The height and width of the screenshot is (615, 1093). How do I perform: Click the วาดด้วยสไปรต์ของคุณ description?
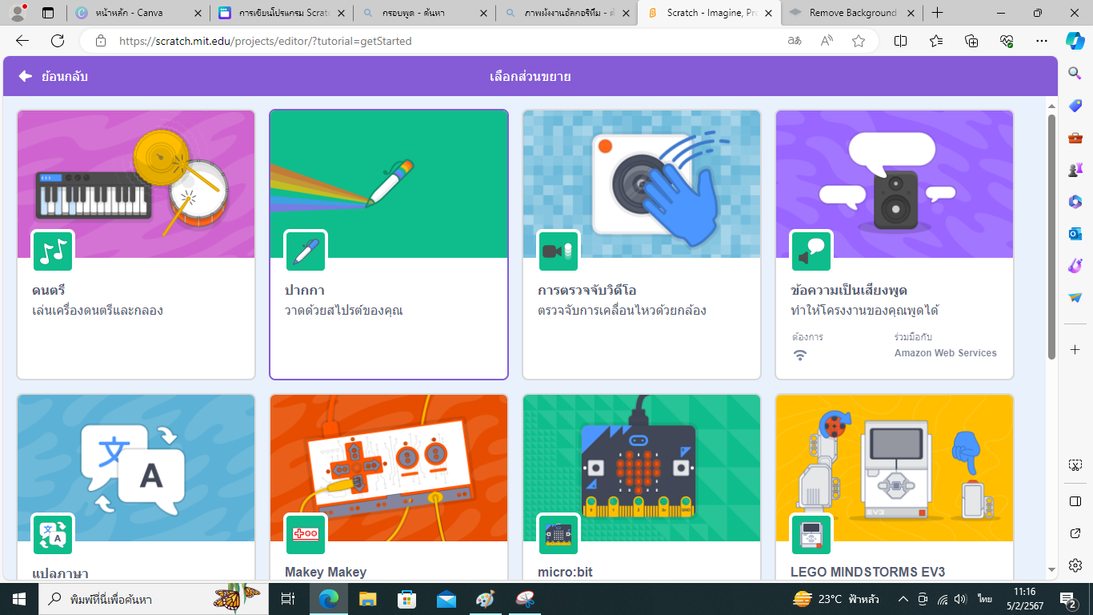click(x=344, y=310)
